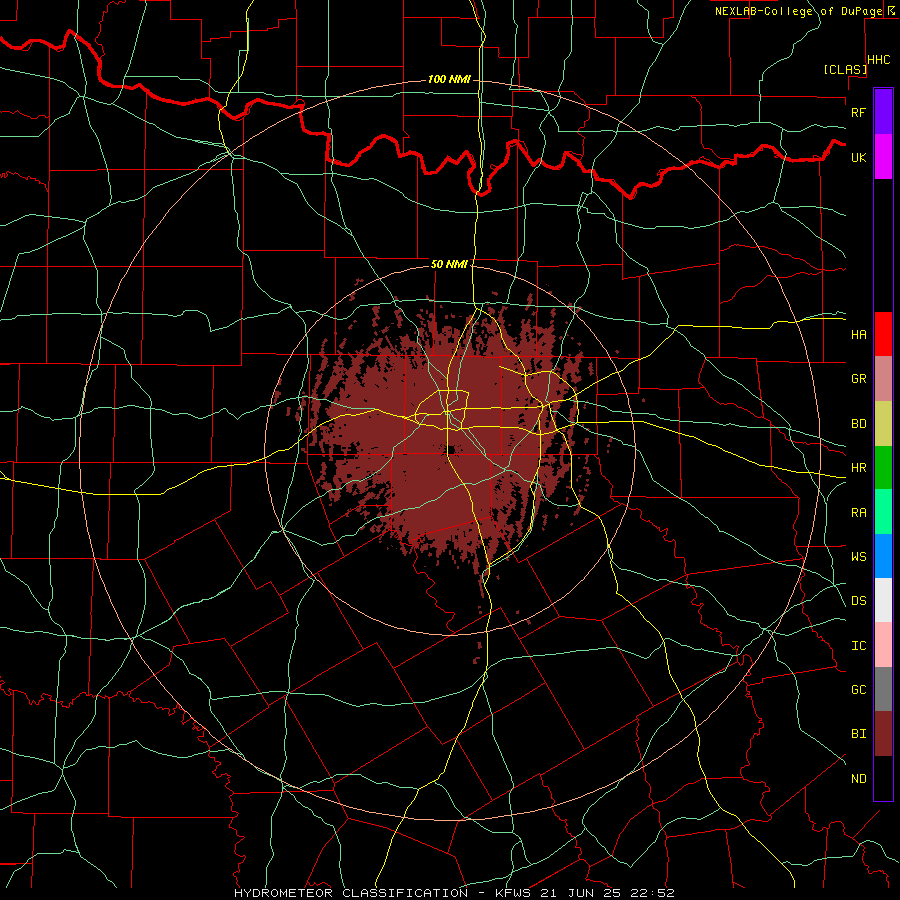Image resolution: width=900 pixels, height=900 pixels.
Task: Click the HYDROMETEOR CLASSIFICATION title text
Action: [x=351, y=893]
